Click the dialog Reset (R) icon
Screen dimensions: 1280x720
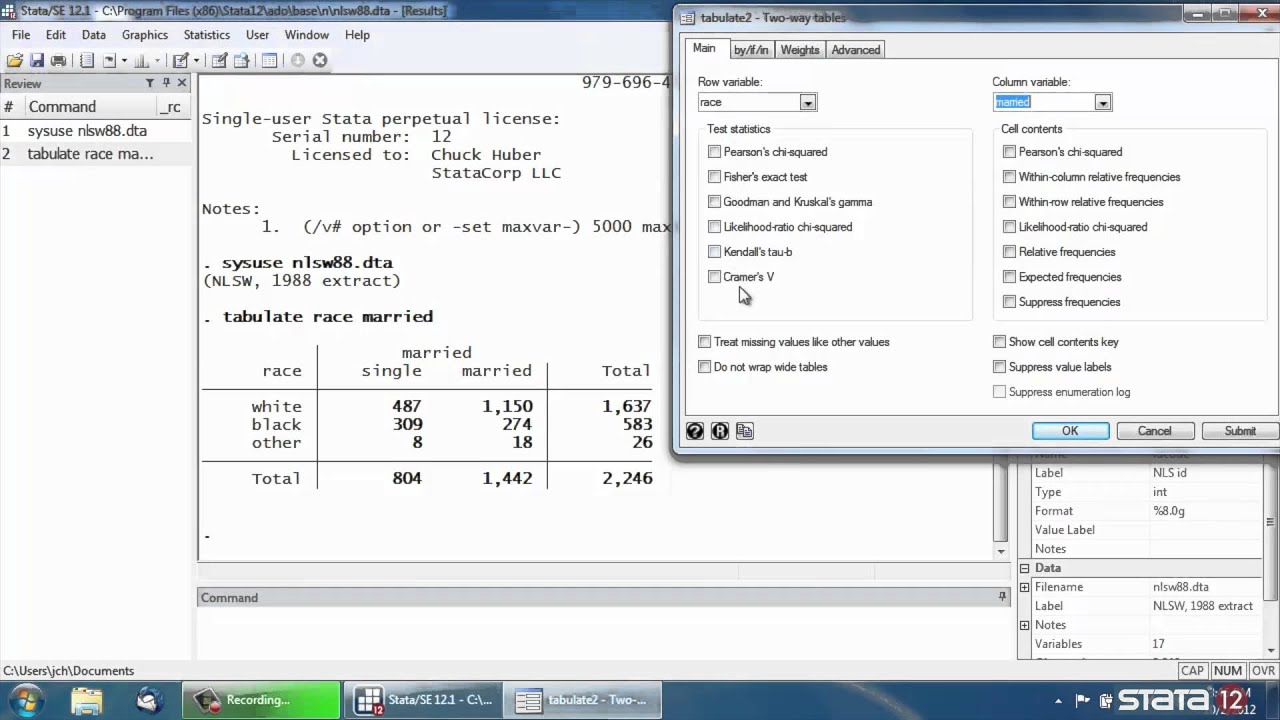point(720,431)
